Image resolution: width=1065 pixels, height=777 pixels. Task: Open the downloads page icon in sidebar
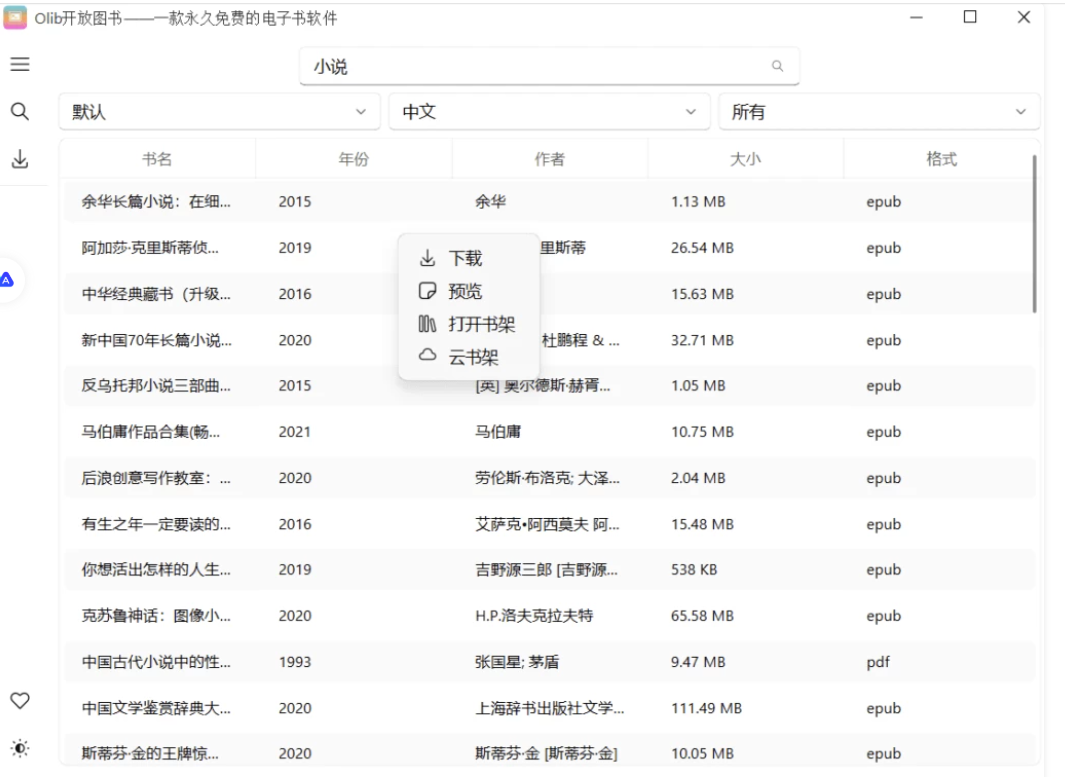19,159
